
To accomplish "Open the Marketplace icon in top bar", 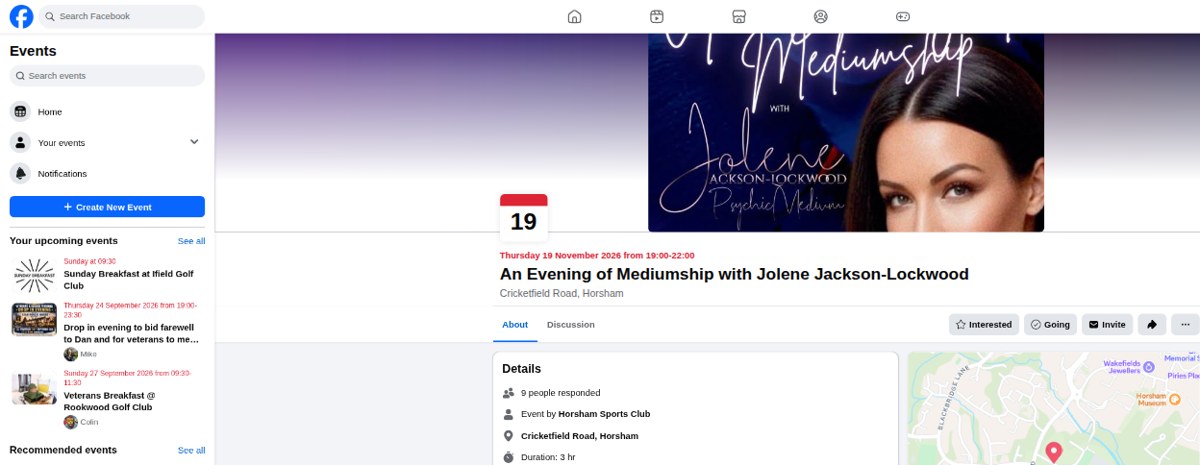I will [x=738, y=16].
